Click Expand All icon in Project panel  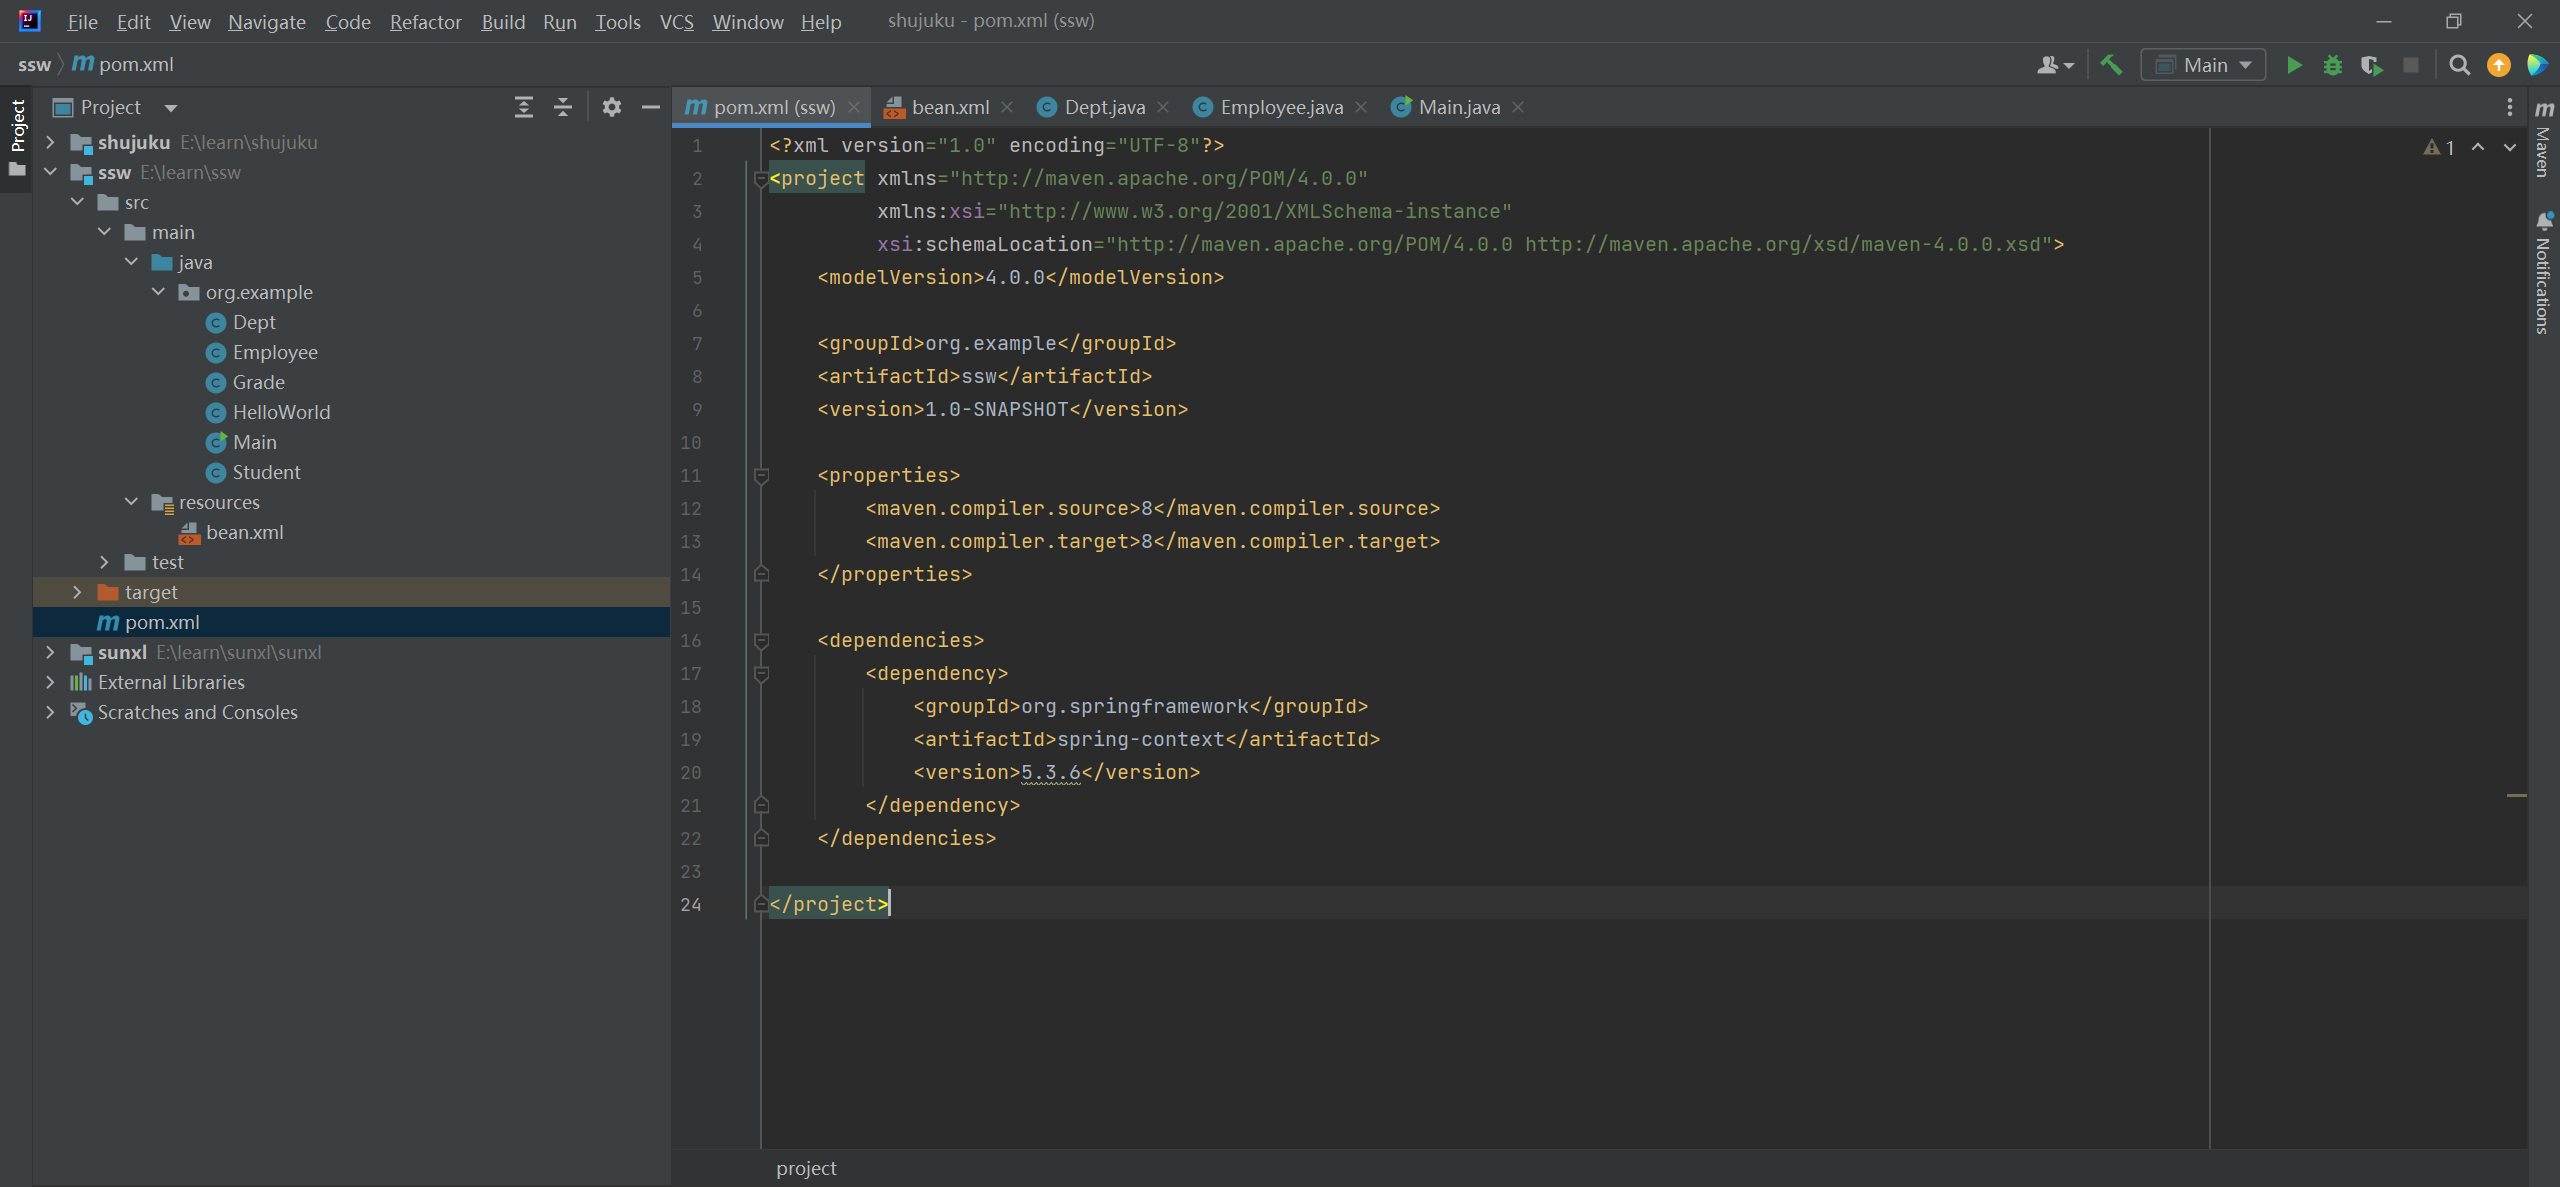point(524,107)
